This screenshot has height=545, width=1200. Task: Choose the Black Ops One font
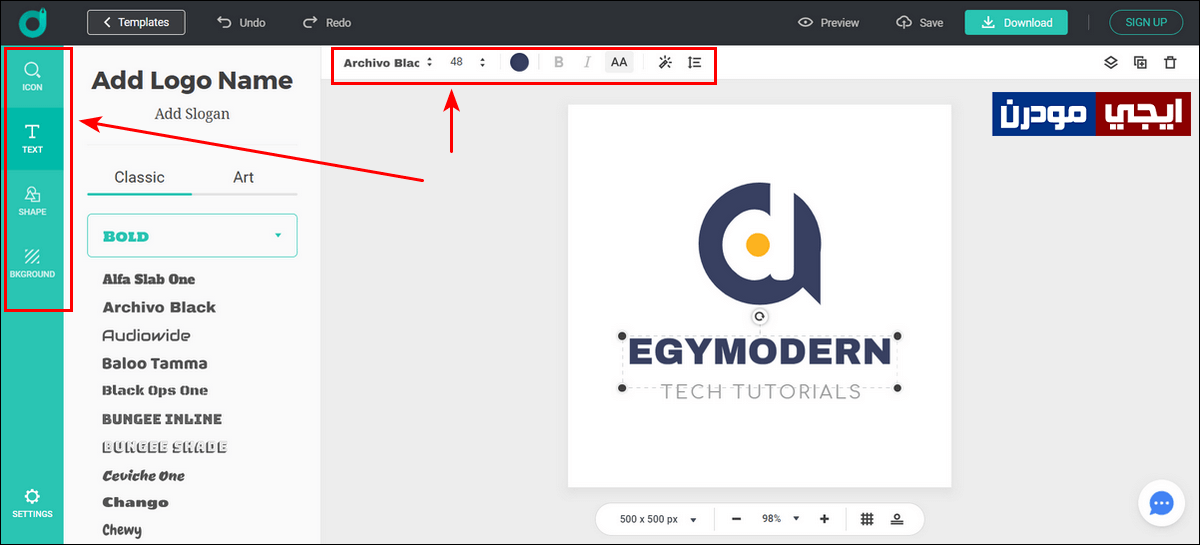point(155,391)
